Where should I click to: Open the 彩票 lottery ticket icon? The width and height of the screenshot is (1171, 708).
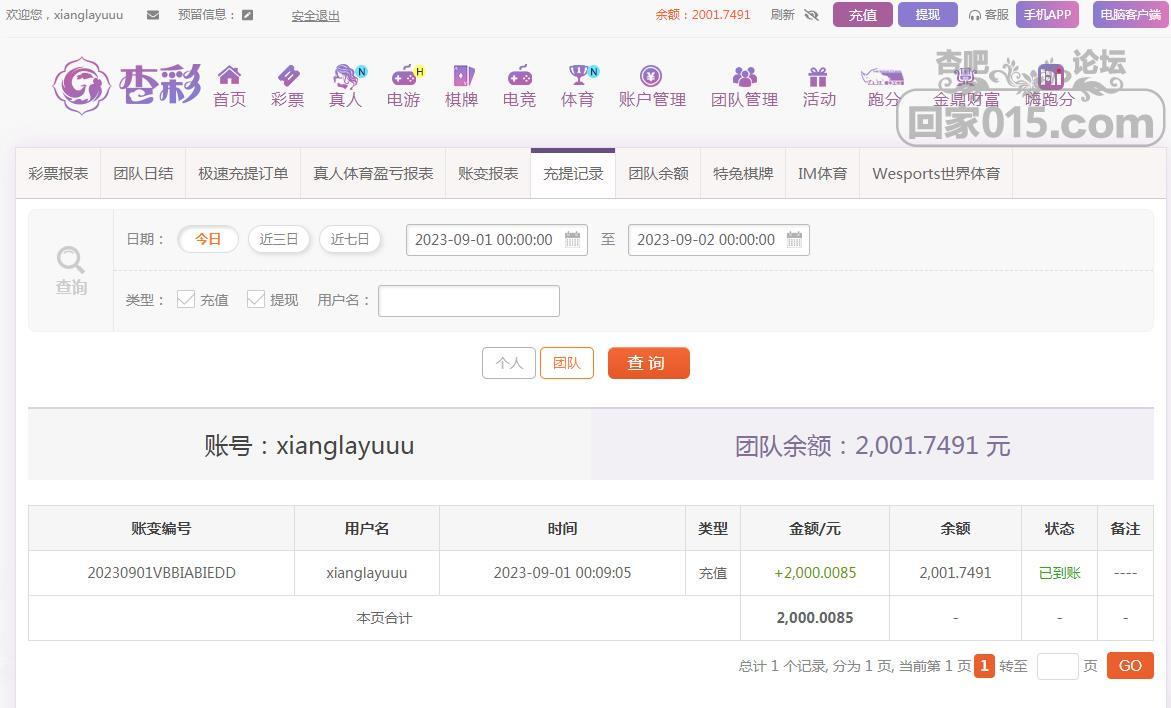click(288, 75)
